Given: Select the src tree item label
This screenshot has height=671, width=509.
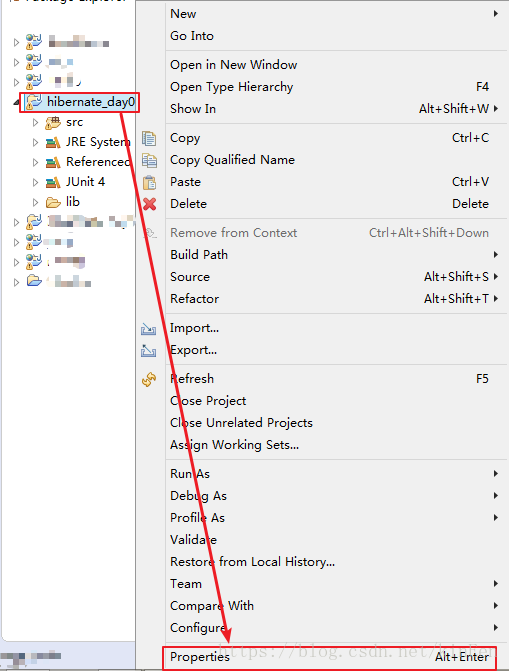Looking at the screenshot, I should tap(74, 123).
